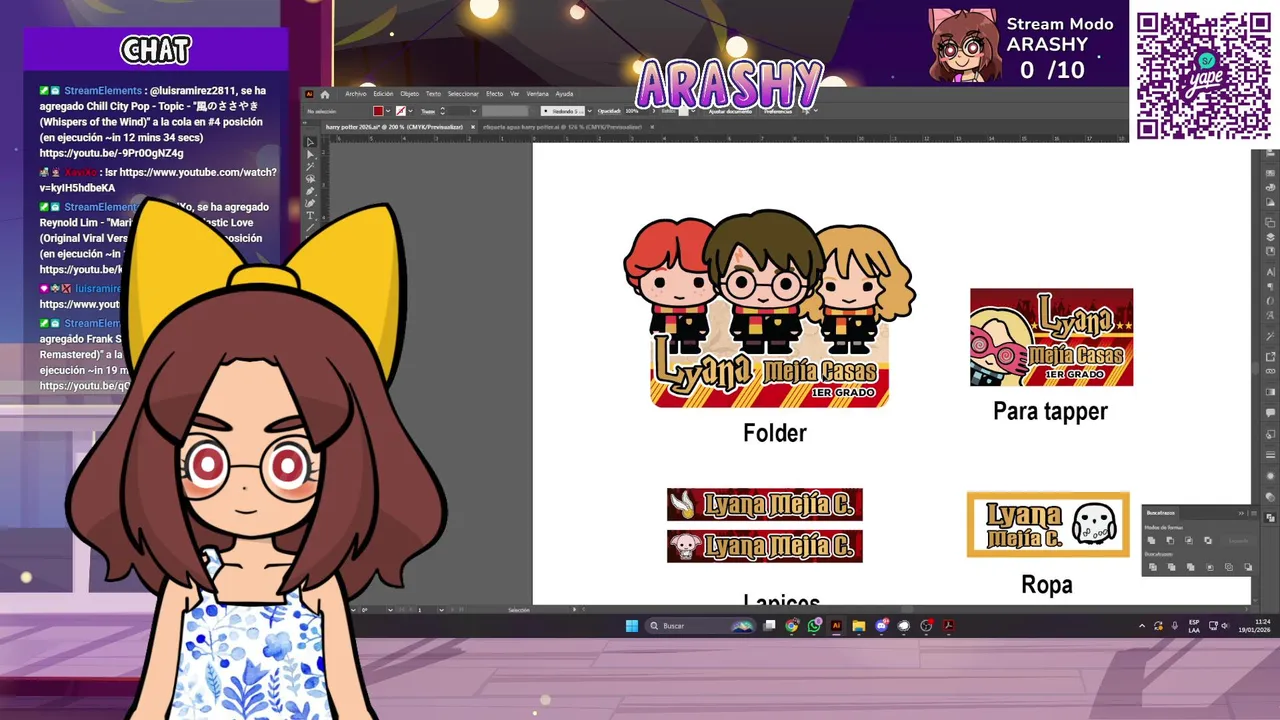
Task: Select the Folder label artwork on canvas
Action: pyautogui.click(x=768, y=309)
